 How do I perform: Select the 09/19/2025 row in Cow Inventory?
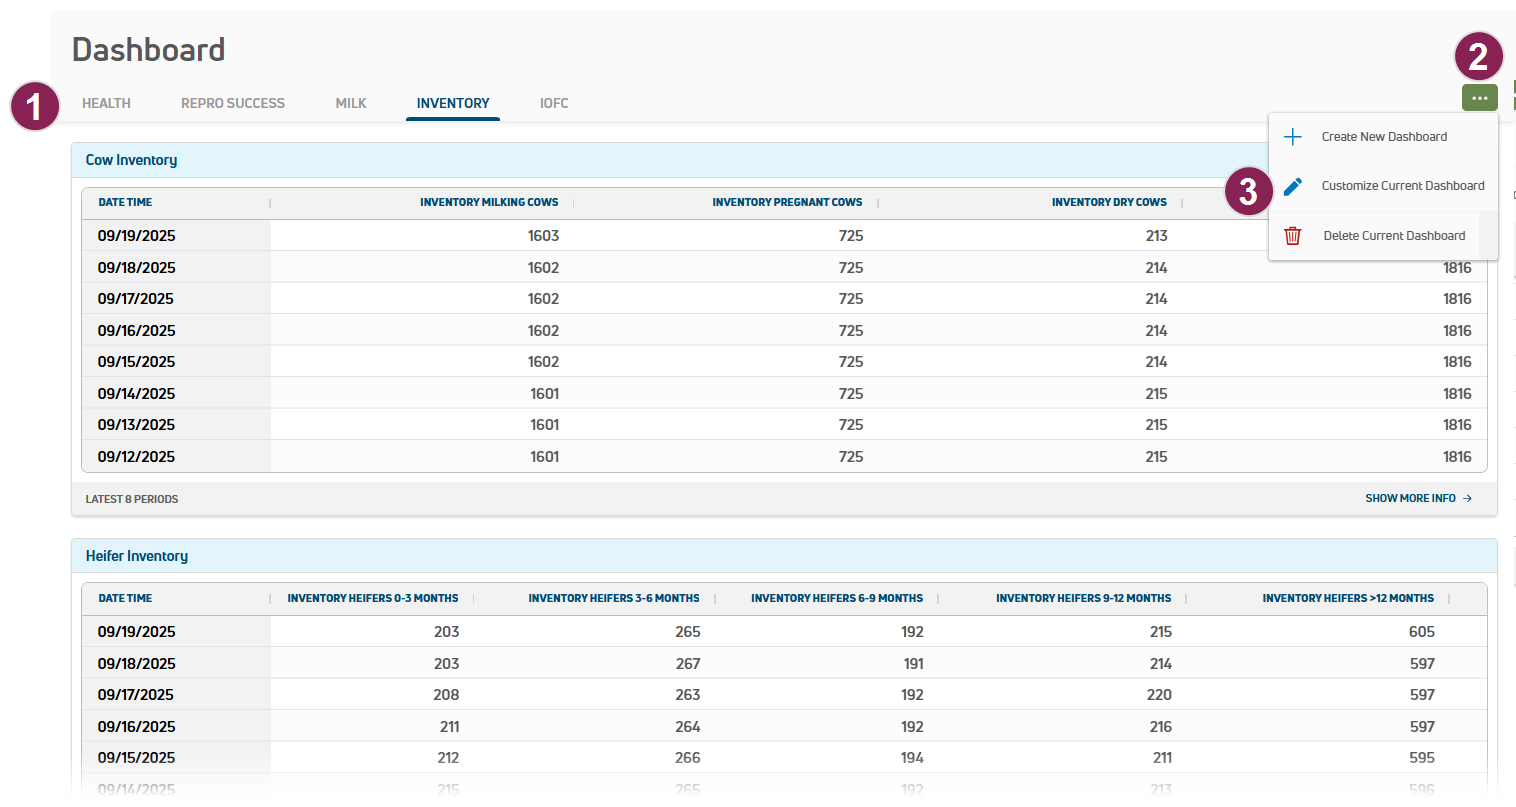[x=137, y=236]
